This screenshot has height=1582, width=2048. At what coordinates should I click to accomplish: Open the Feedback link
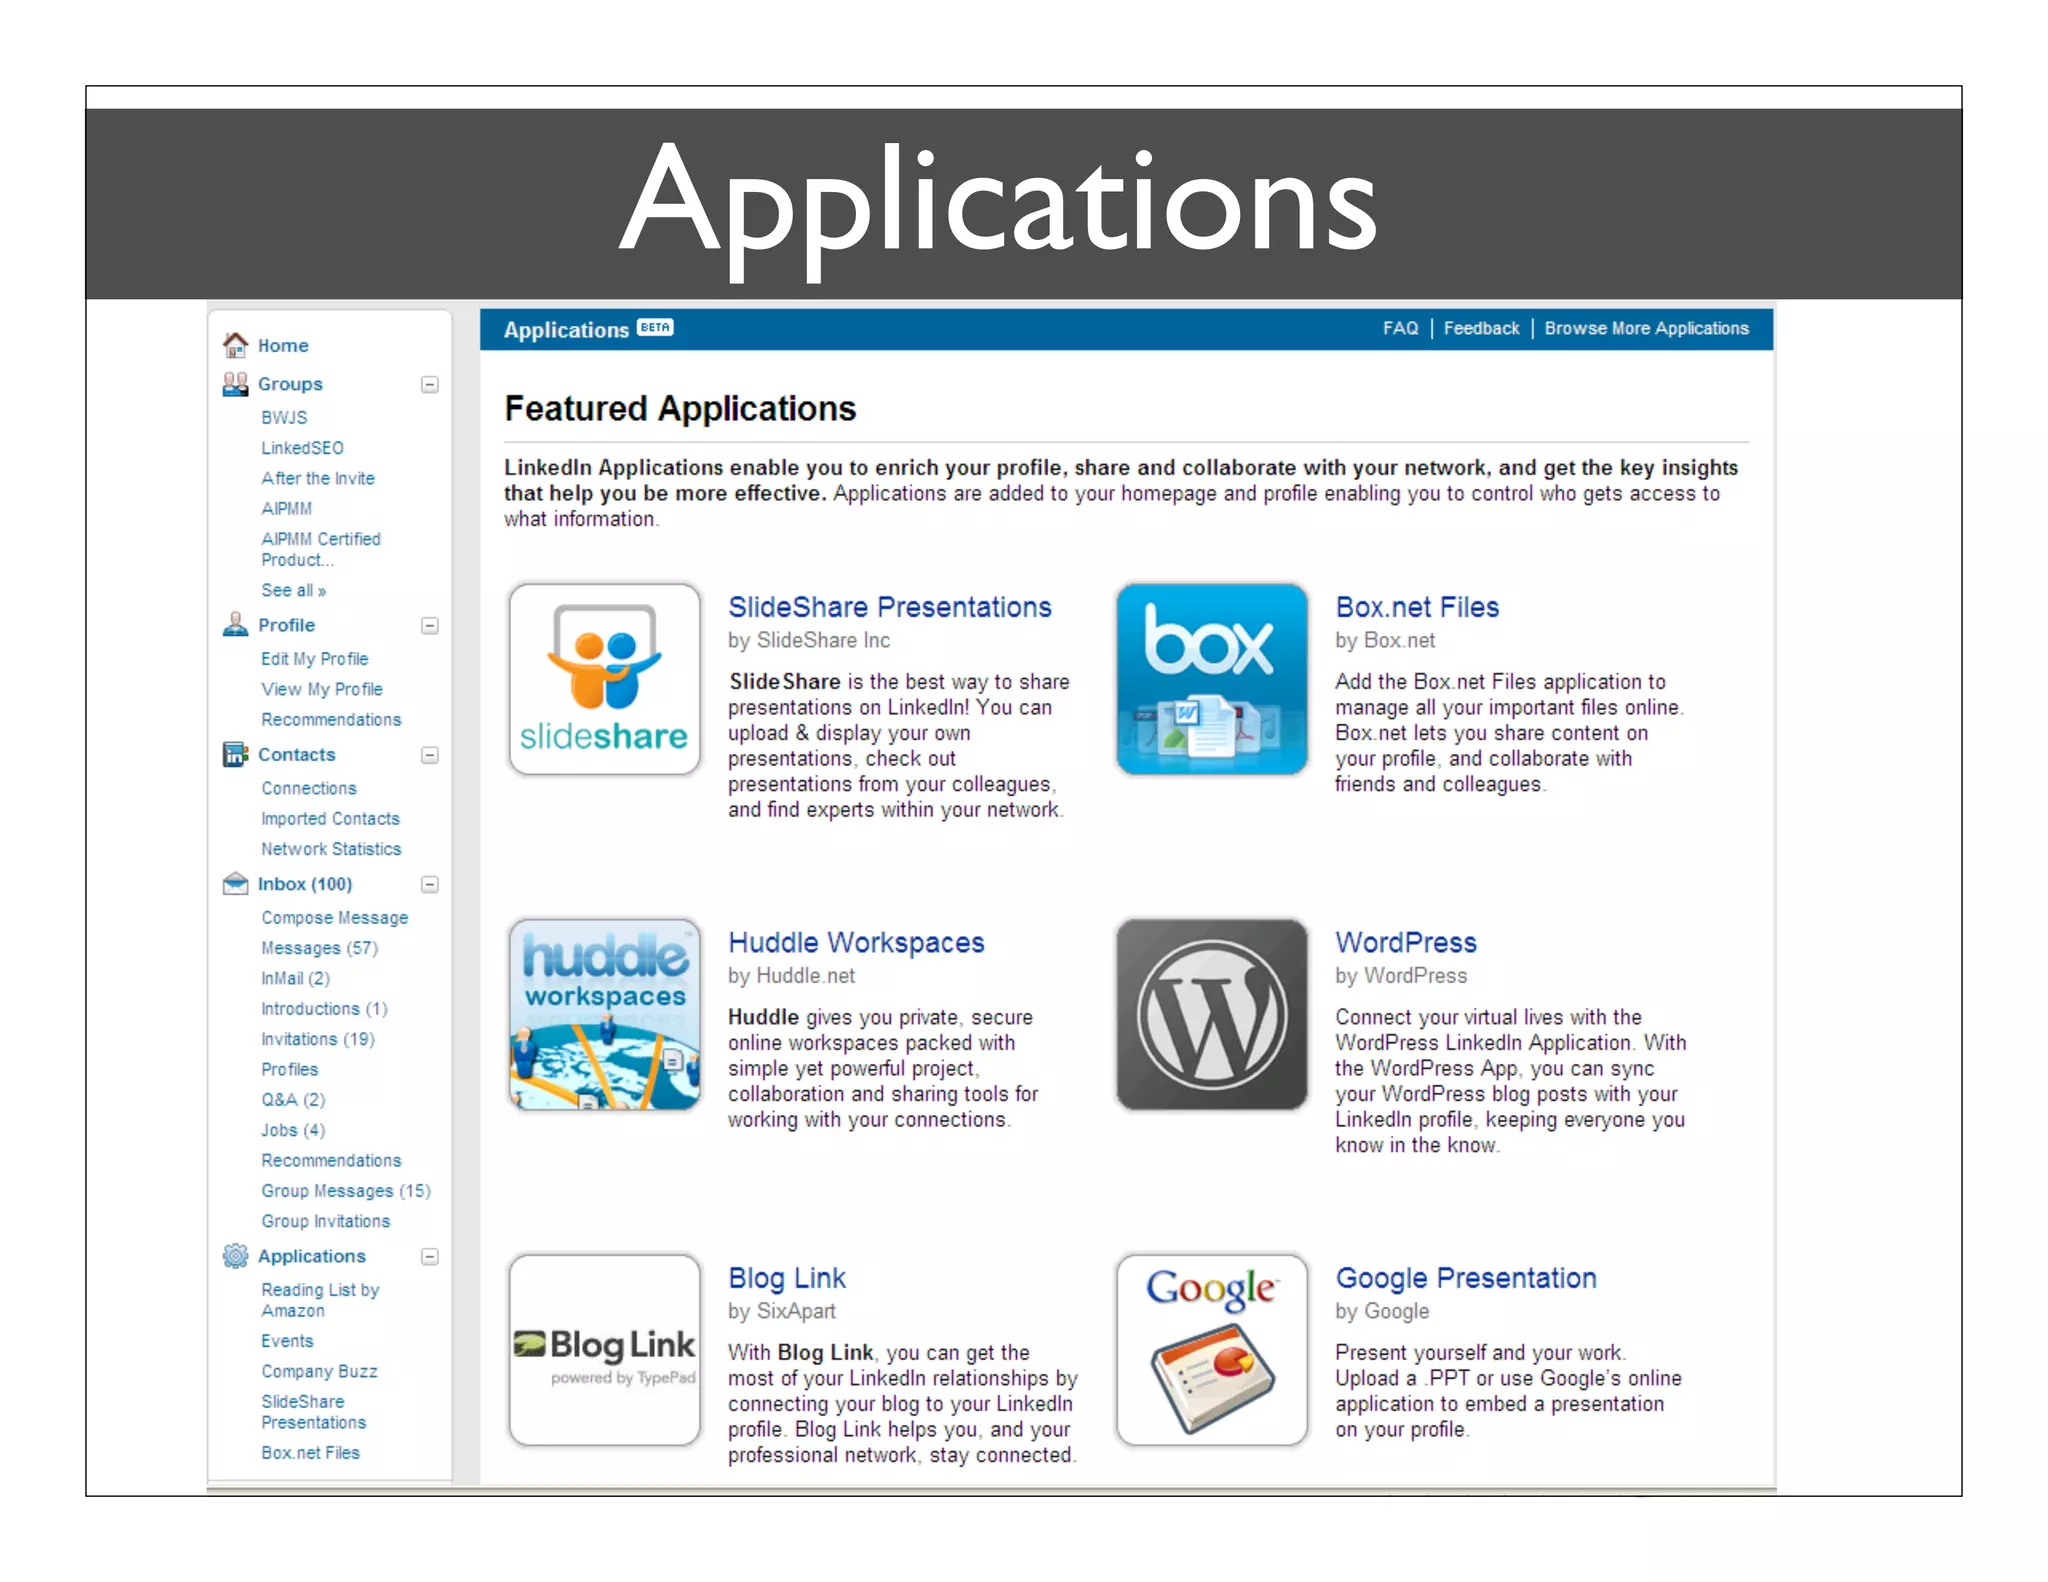[1481, 328]
